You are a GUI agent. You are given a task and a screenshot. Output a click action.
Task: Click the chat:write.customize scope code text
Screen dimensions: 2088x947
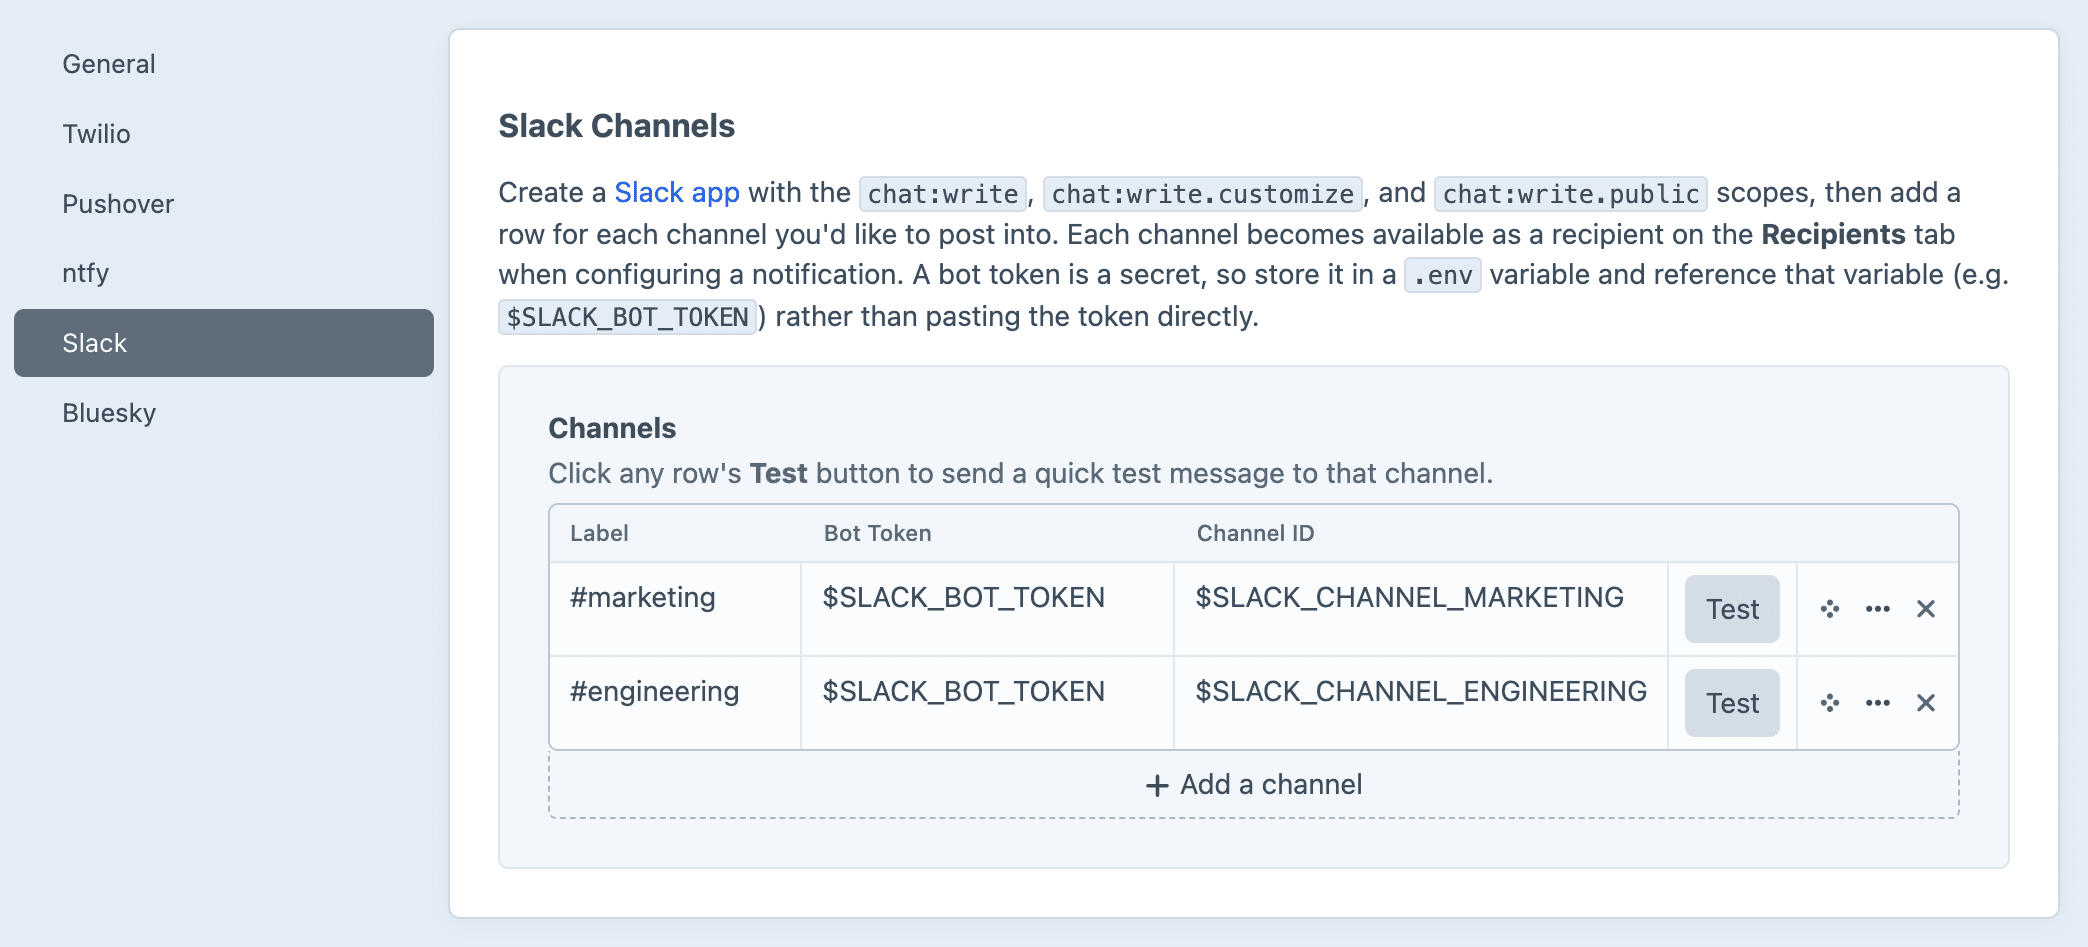1203,193
